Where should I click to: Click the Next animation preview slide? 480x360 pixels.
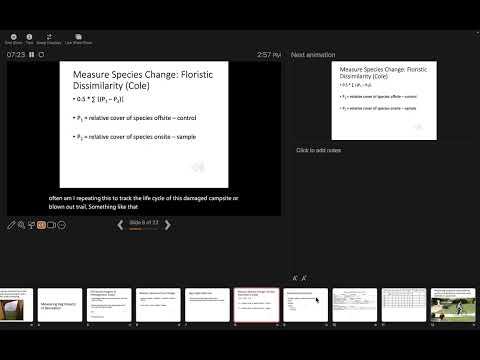tap(384, 101)
